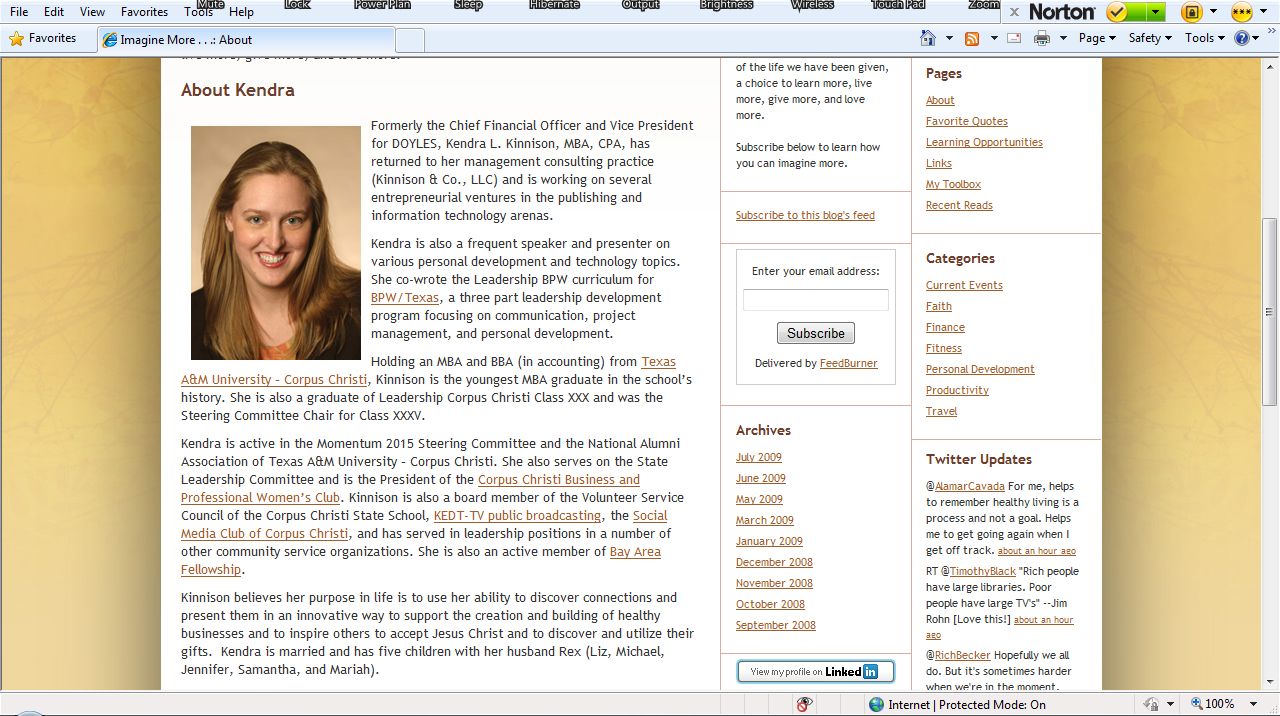This screenshot has width=1280, height=716.
Task: Click the View my profile on LinkedIn badge
Action: [x=816, y=671]
